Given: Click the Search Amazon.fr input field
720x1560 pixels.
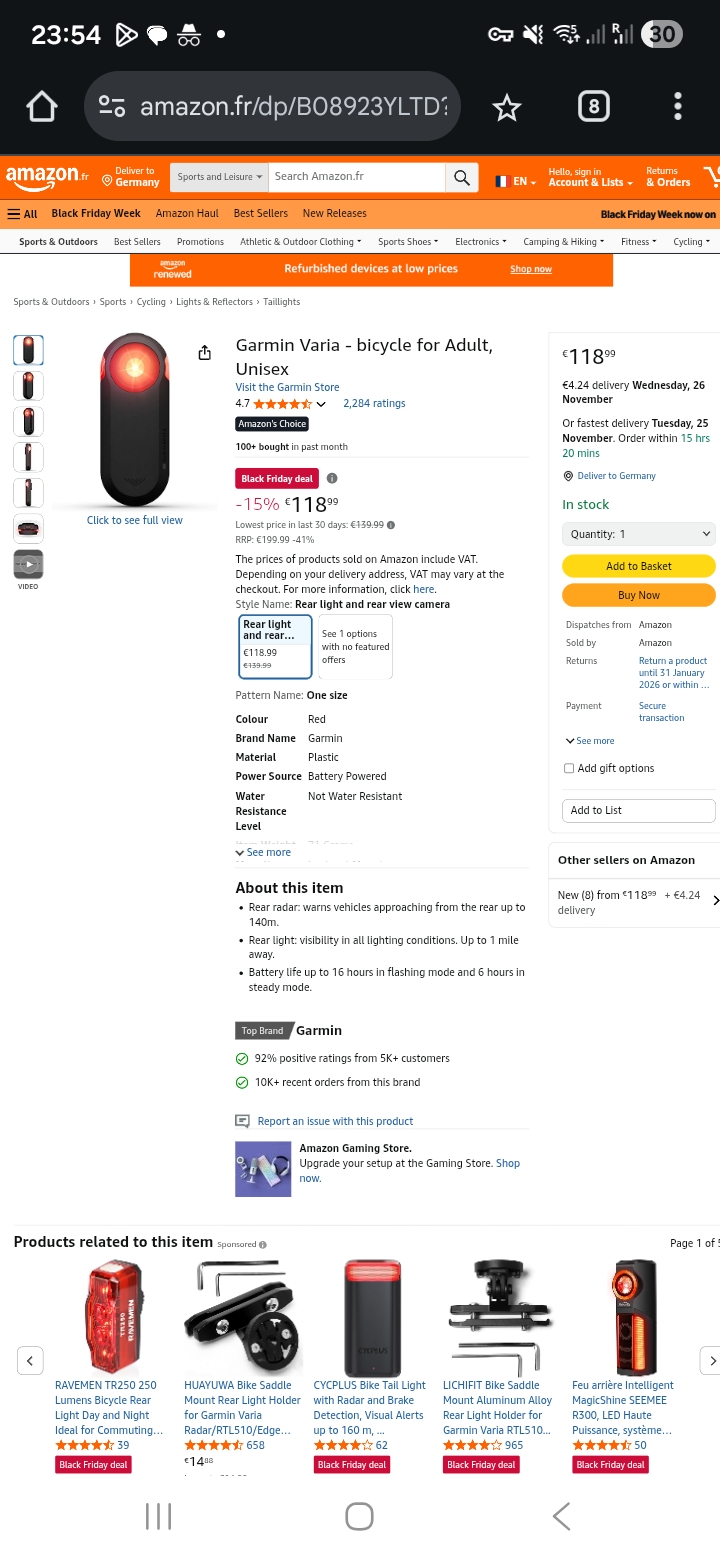Looking at the screenshot, I should tap(357, 177).
